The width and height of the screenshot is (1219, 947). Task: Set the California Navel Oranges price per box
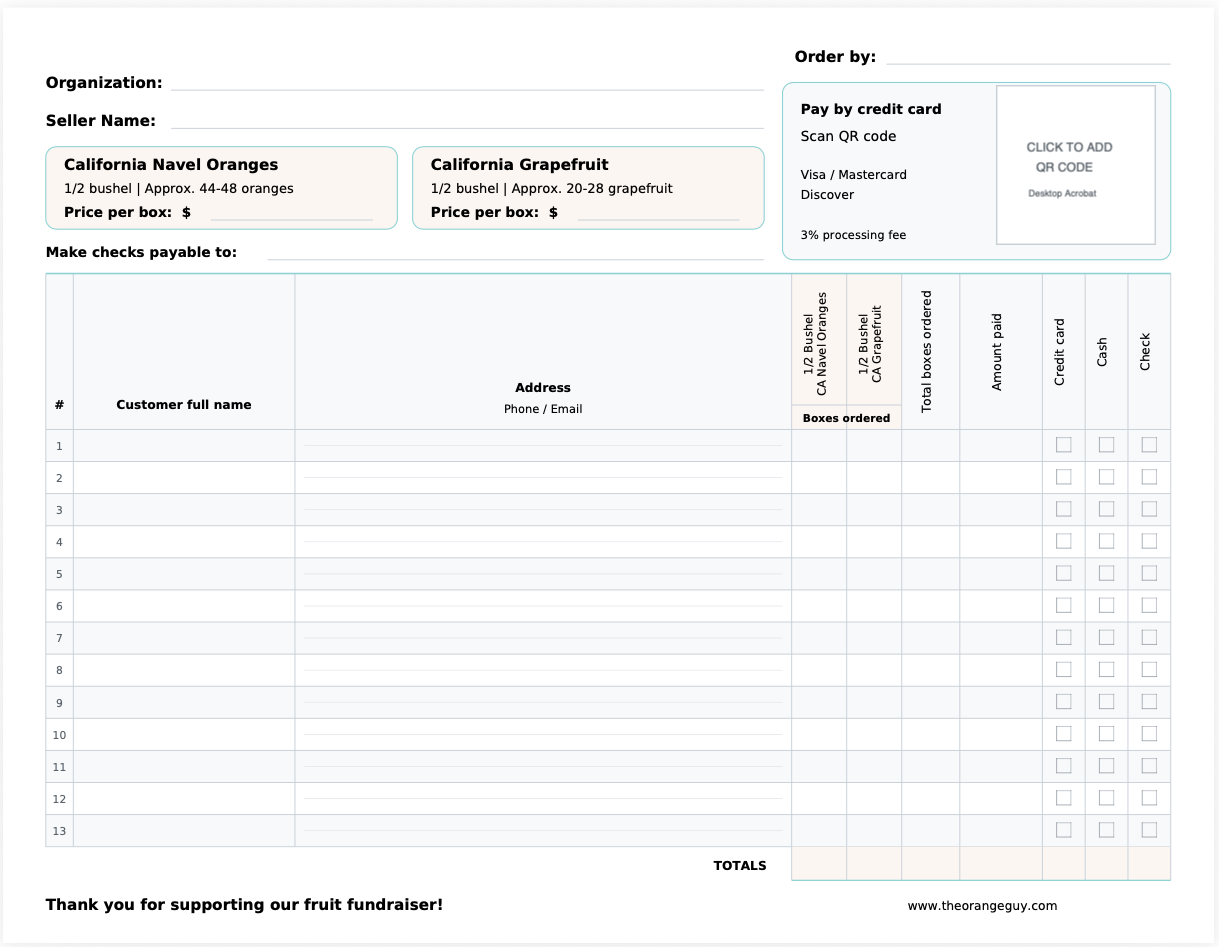click(291, 211)
